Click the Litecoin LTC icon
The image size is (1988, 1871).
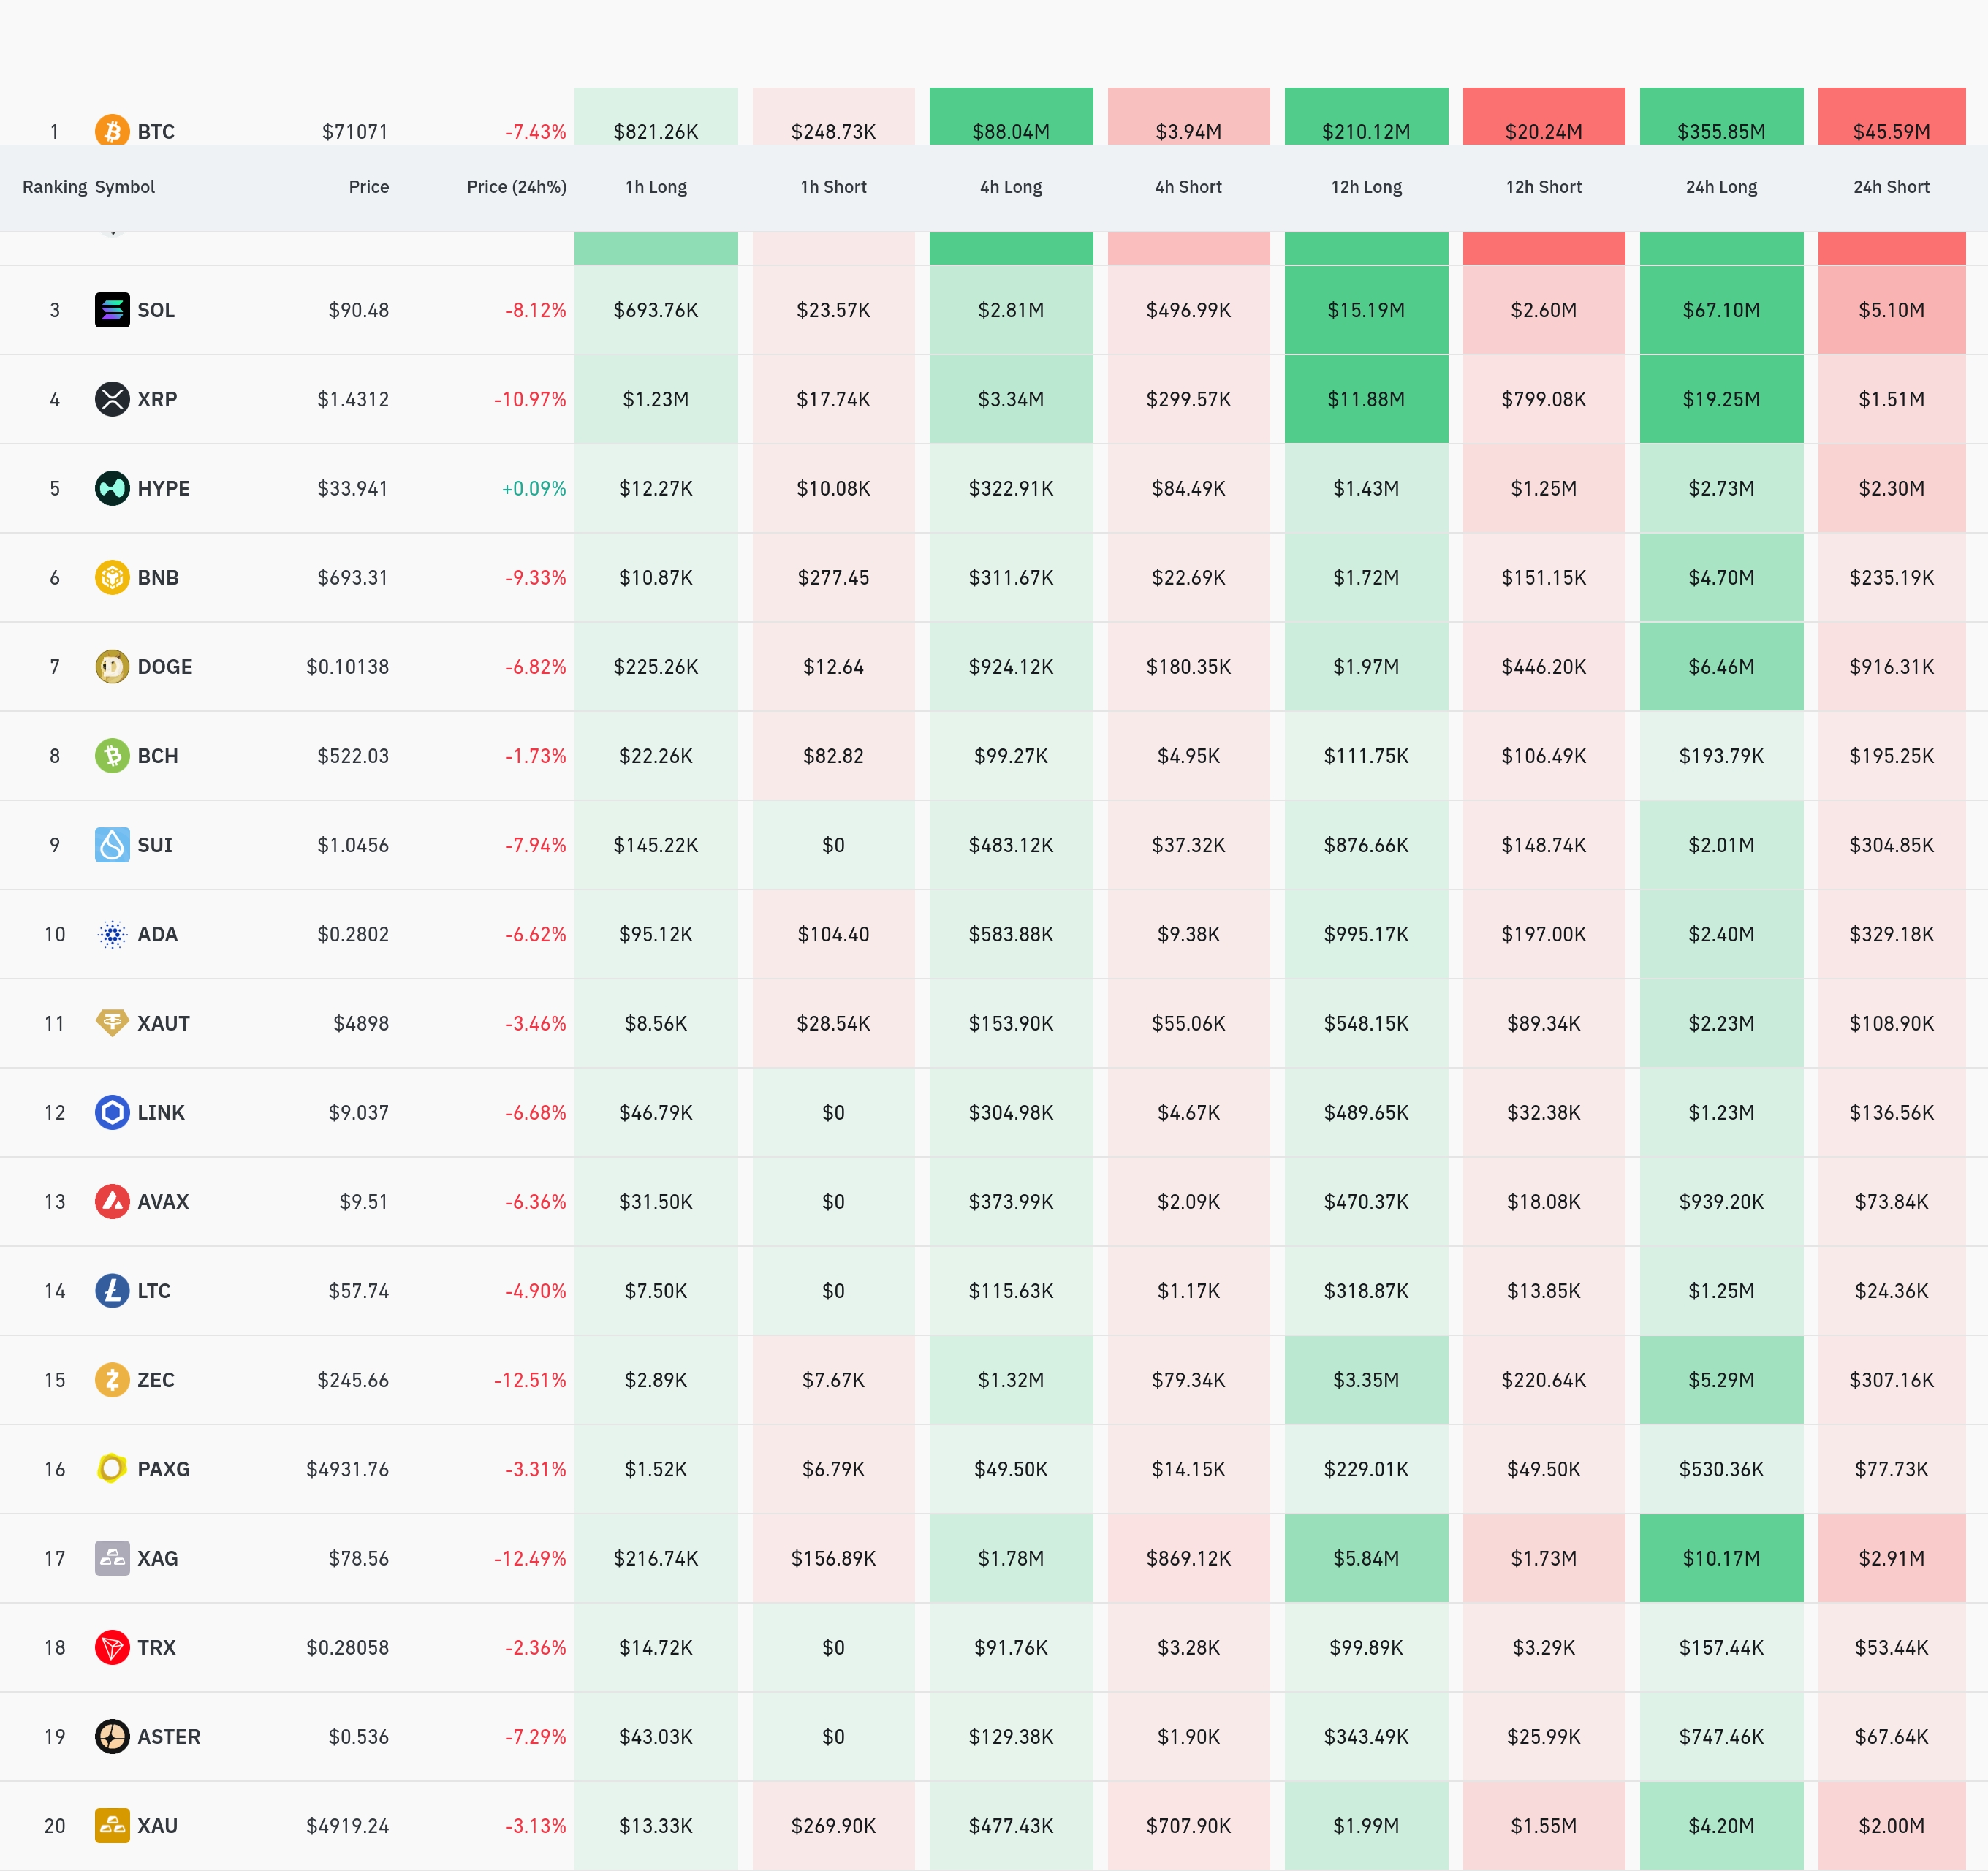click(x=112, y=1290)
